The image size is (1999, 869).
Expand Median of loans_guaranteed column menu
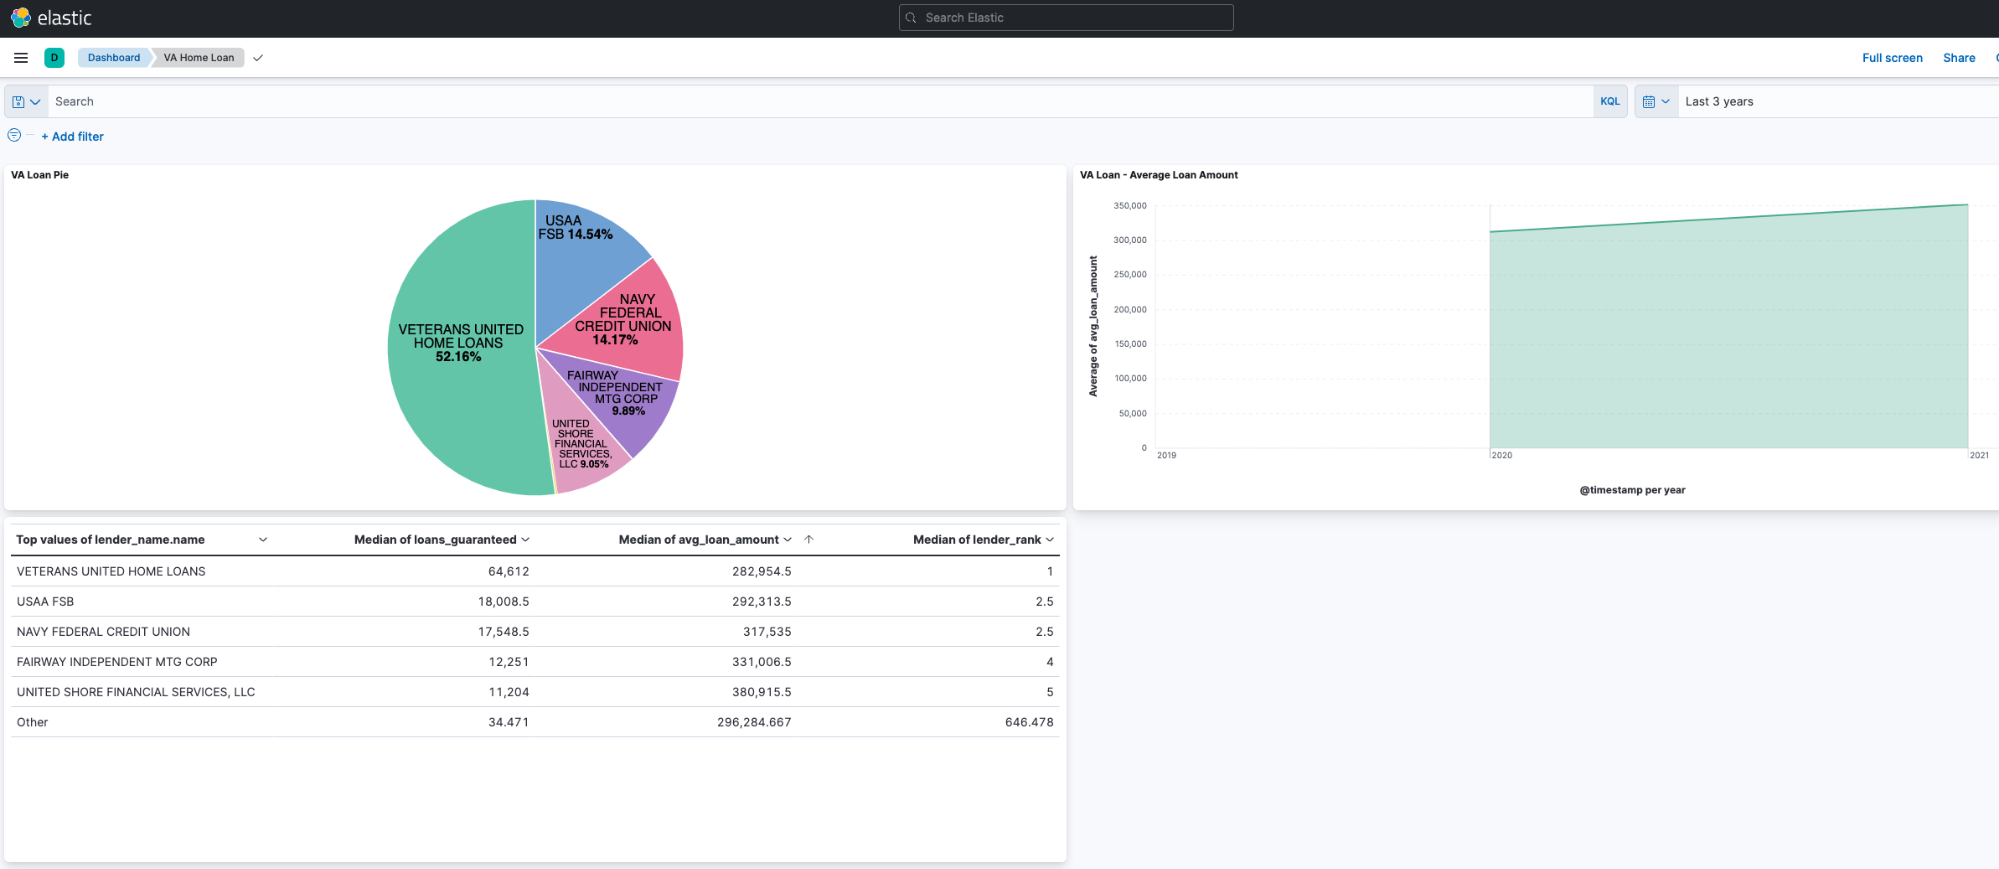click(x=525, y=539)
